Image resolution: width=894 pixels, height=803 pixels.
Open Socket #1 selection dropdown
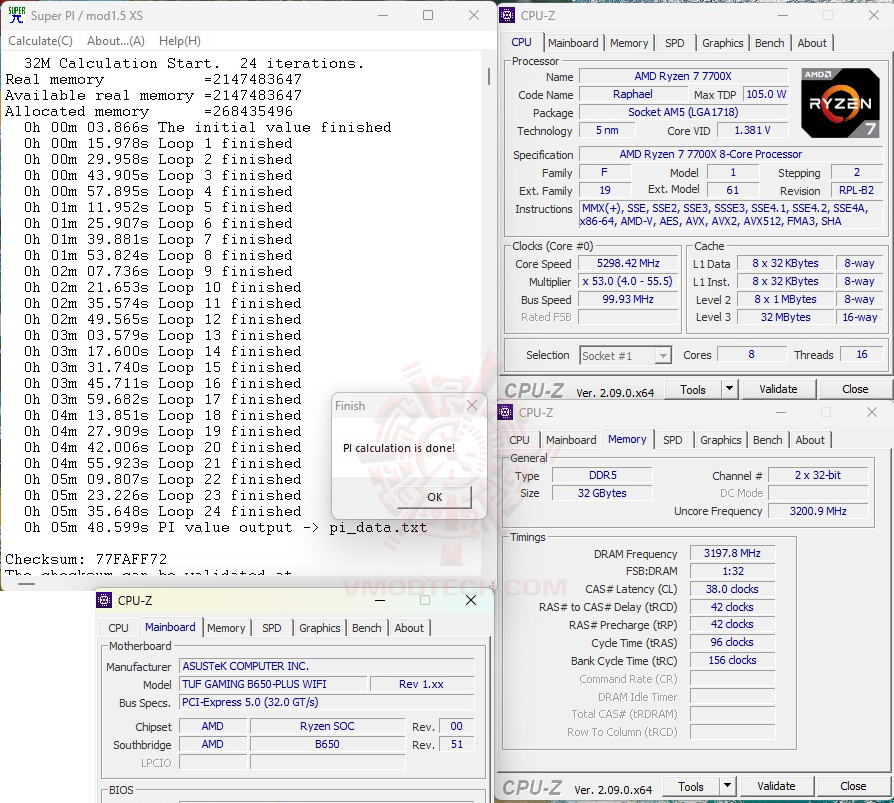coord(625,356)
